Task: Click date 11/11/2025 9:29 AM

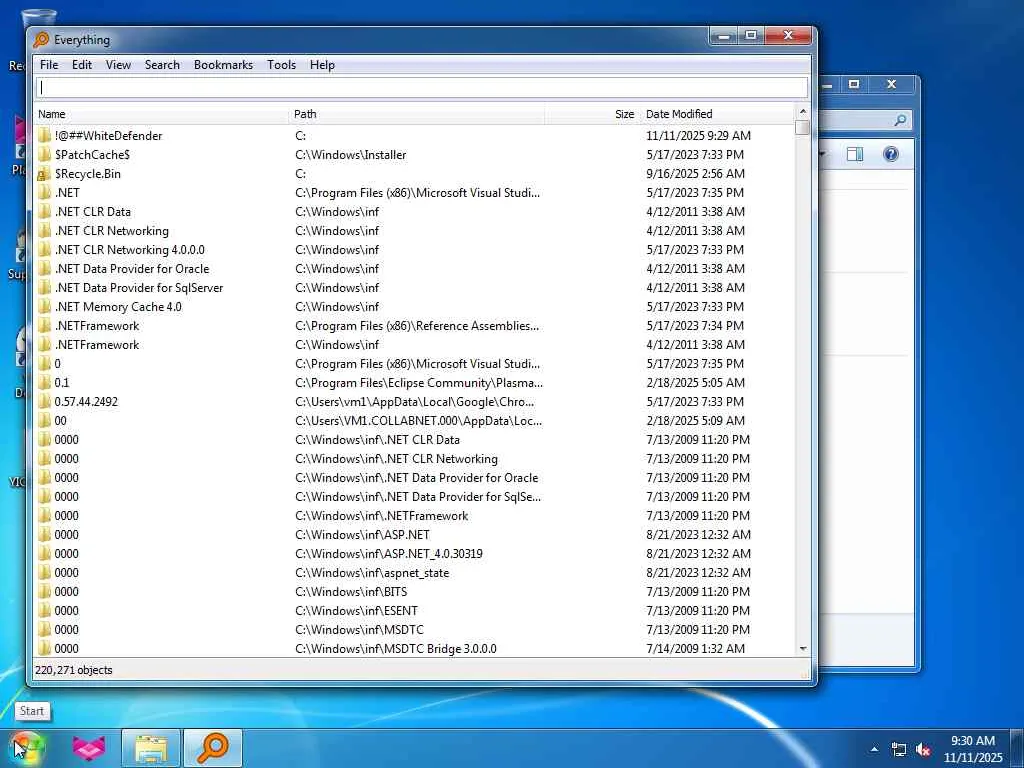Action: click(x=699, y=136)
